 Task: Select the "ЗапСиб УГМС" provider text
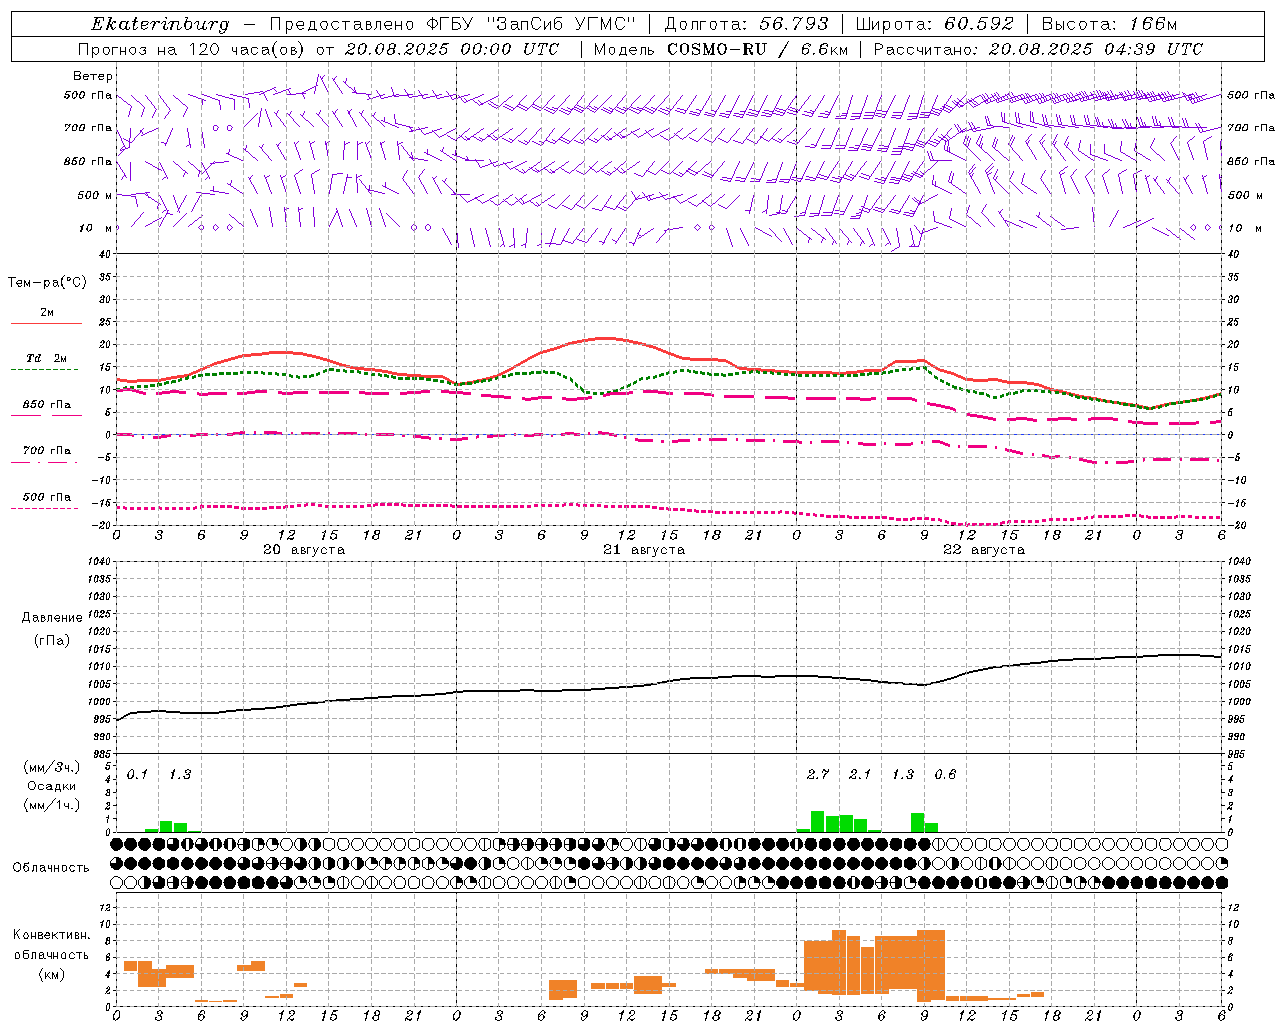561,24
